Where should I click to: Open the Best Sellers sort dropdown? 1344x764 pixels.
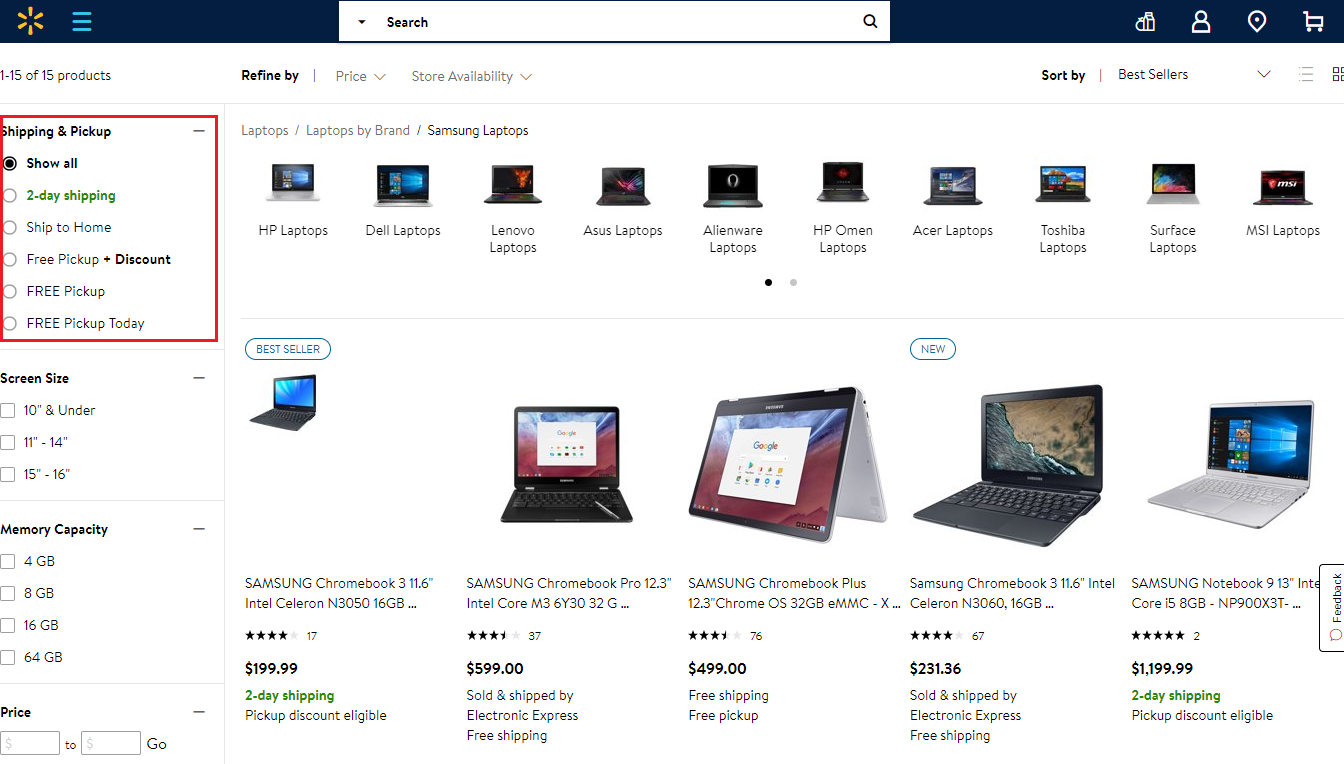click(1194, 74)
